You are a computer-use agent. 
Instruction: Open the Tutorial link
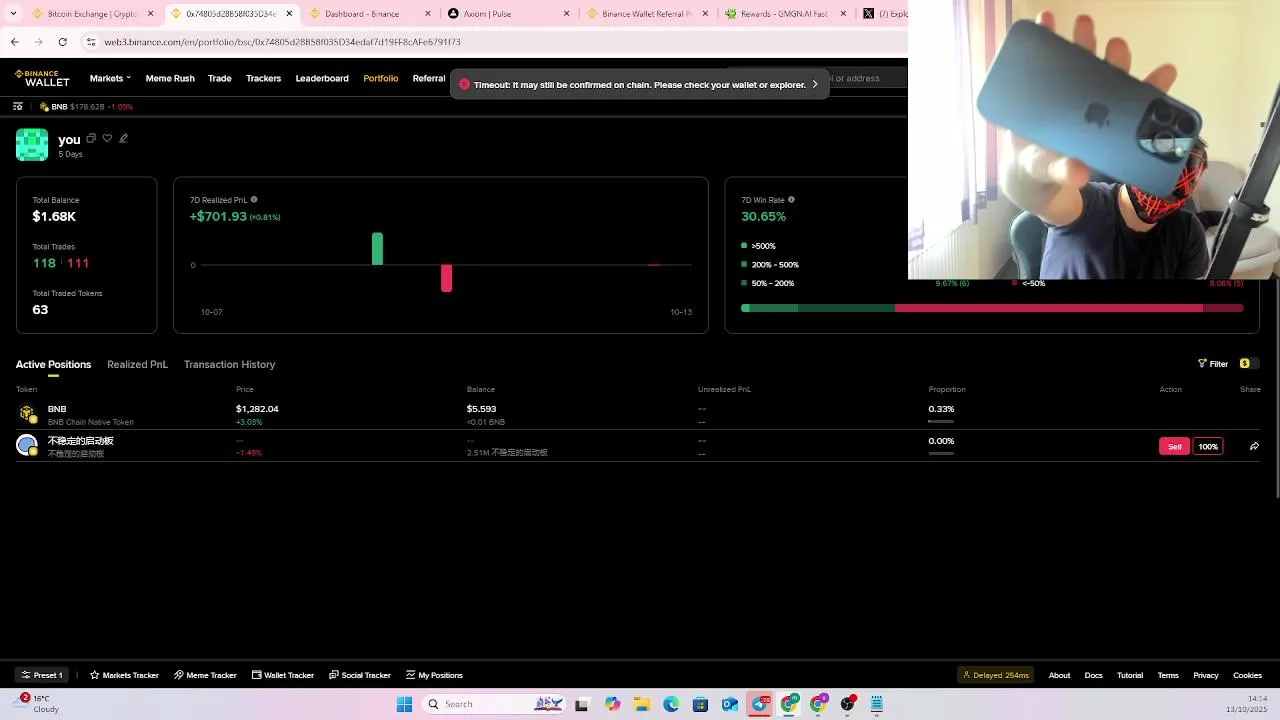[x=1130, y=675]
